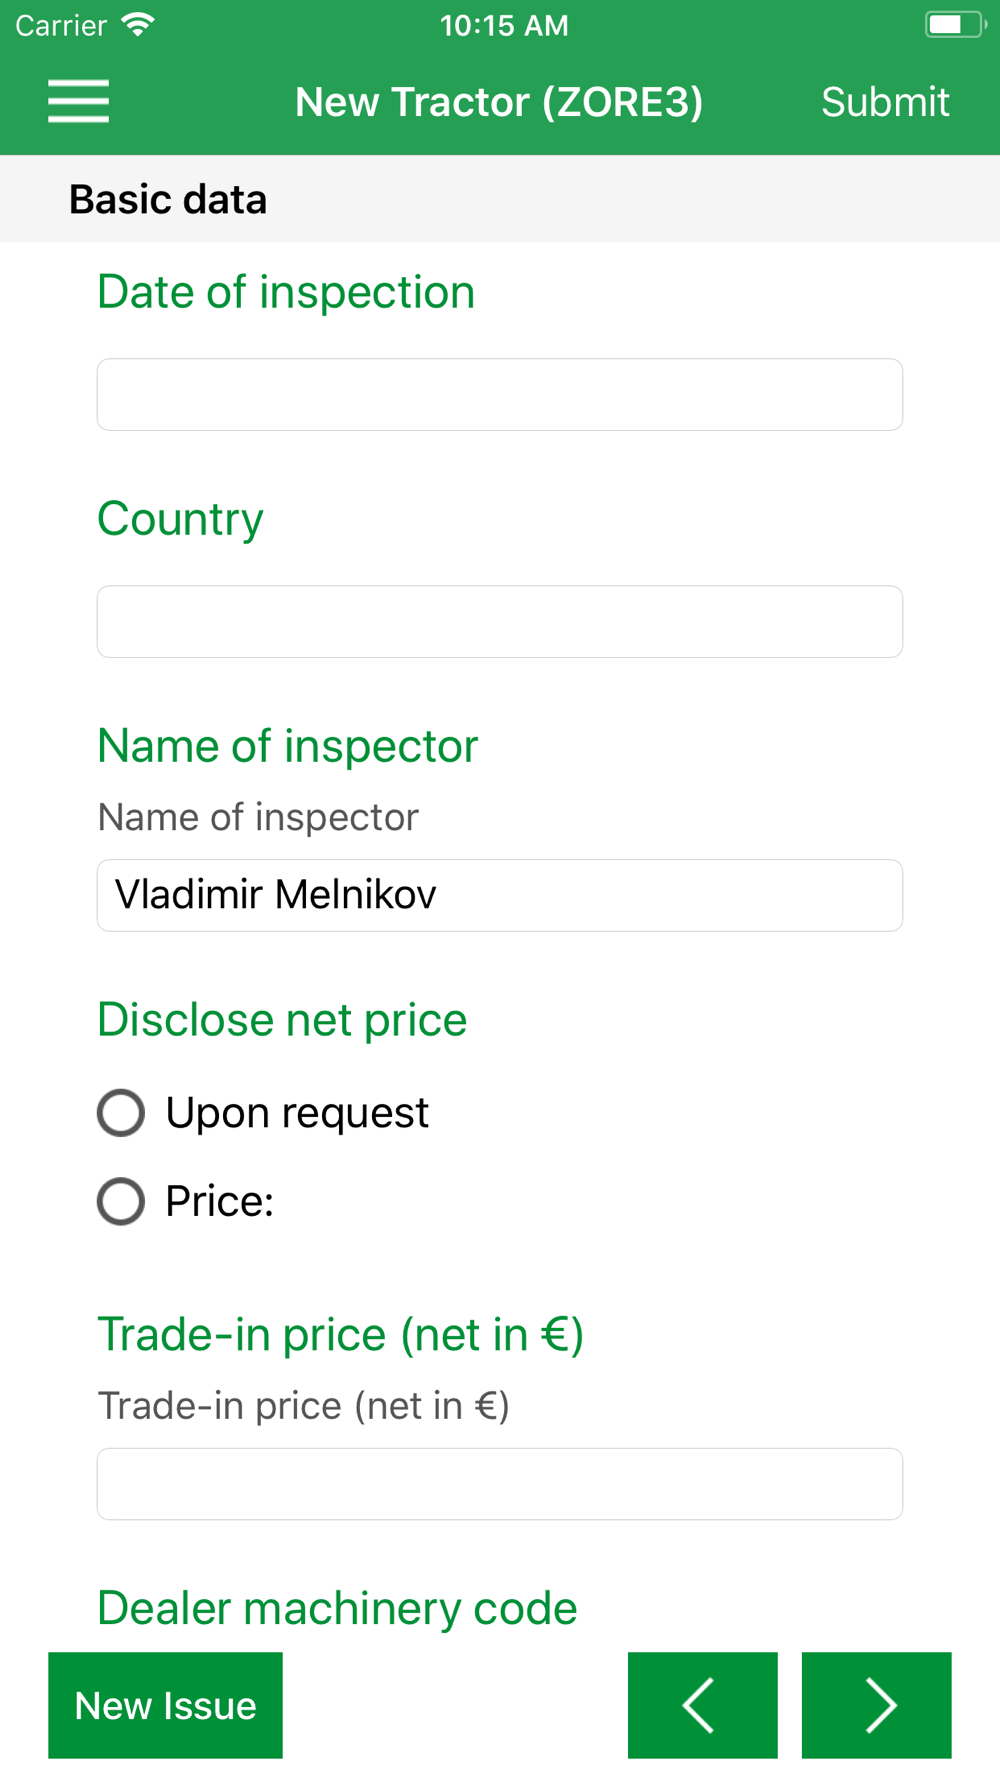Tap the Date of inspection label
1000x1778 pixels.
coord(286,293)
